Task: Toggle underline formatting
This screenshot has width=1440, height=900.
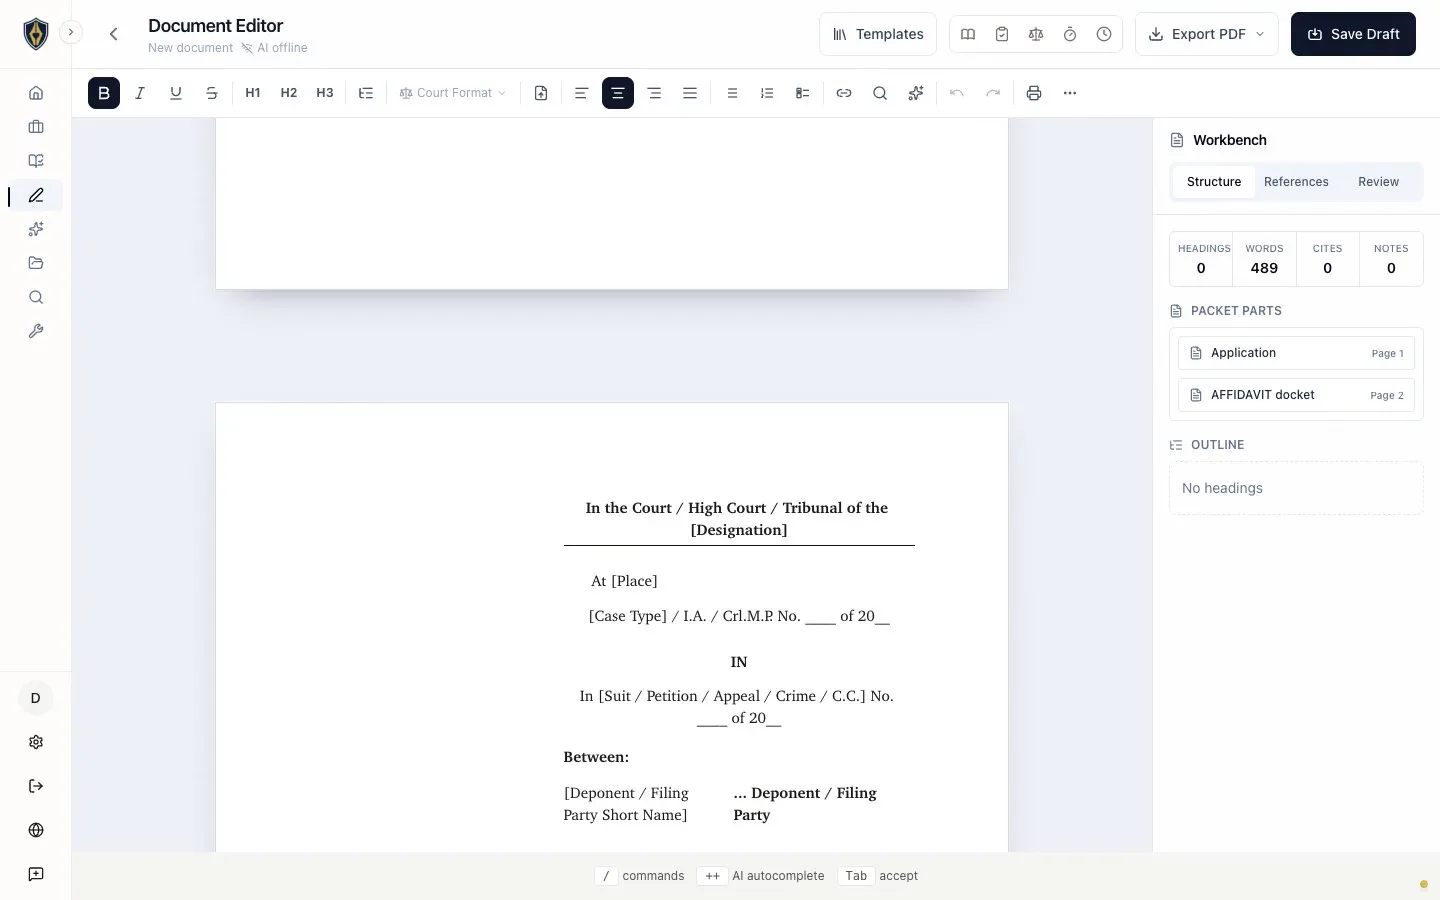Action: coord(176,93)
